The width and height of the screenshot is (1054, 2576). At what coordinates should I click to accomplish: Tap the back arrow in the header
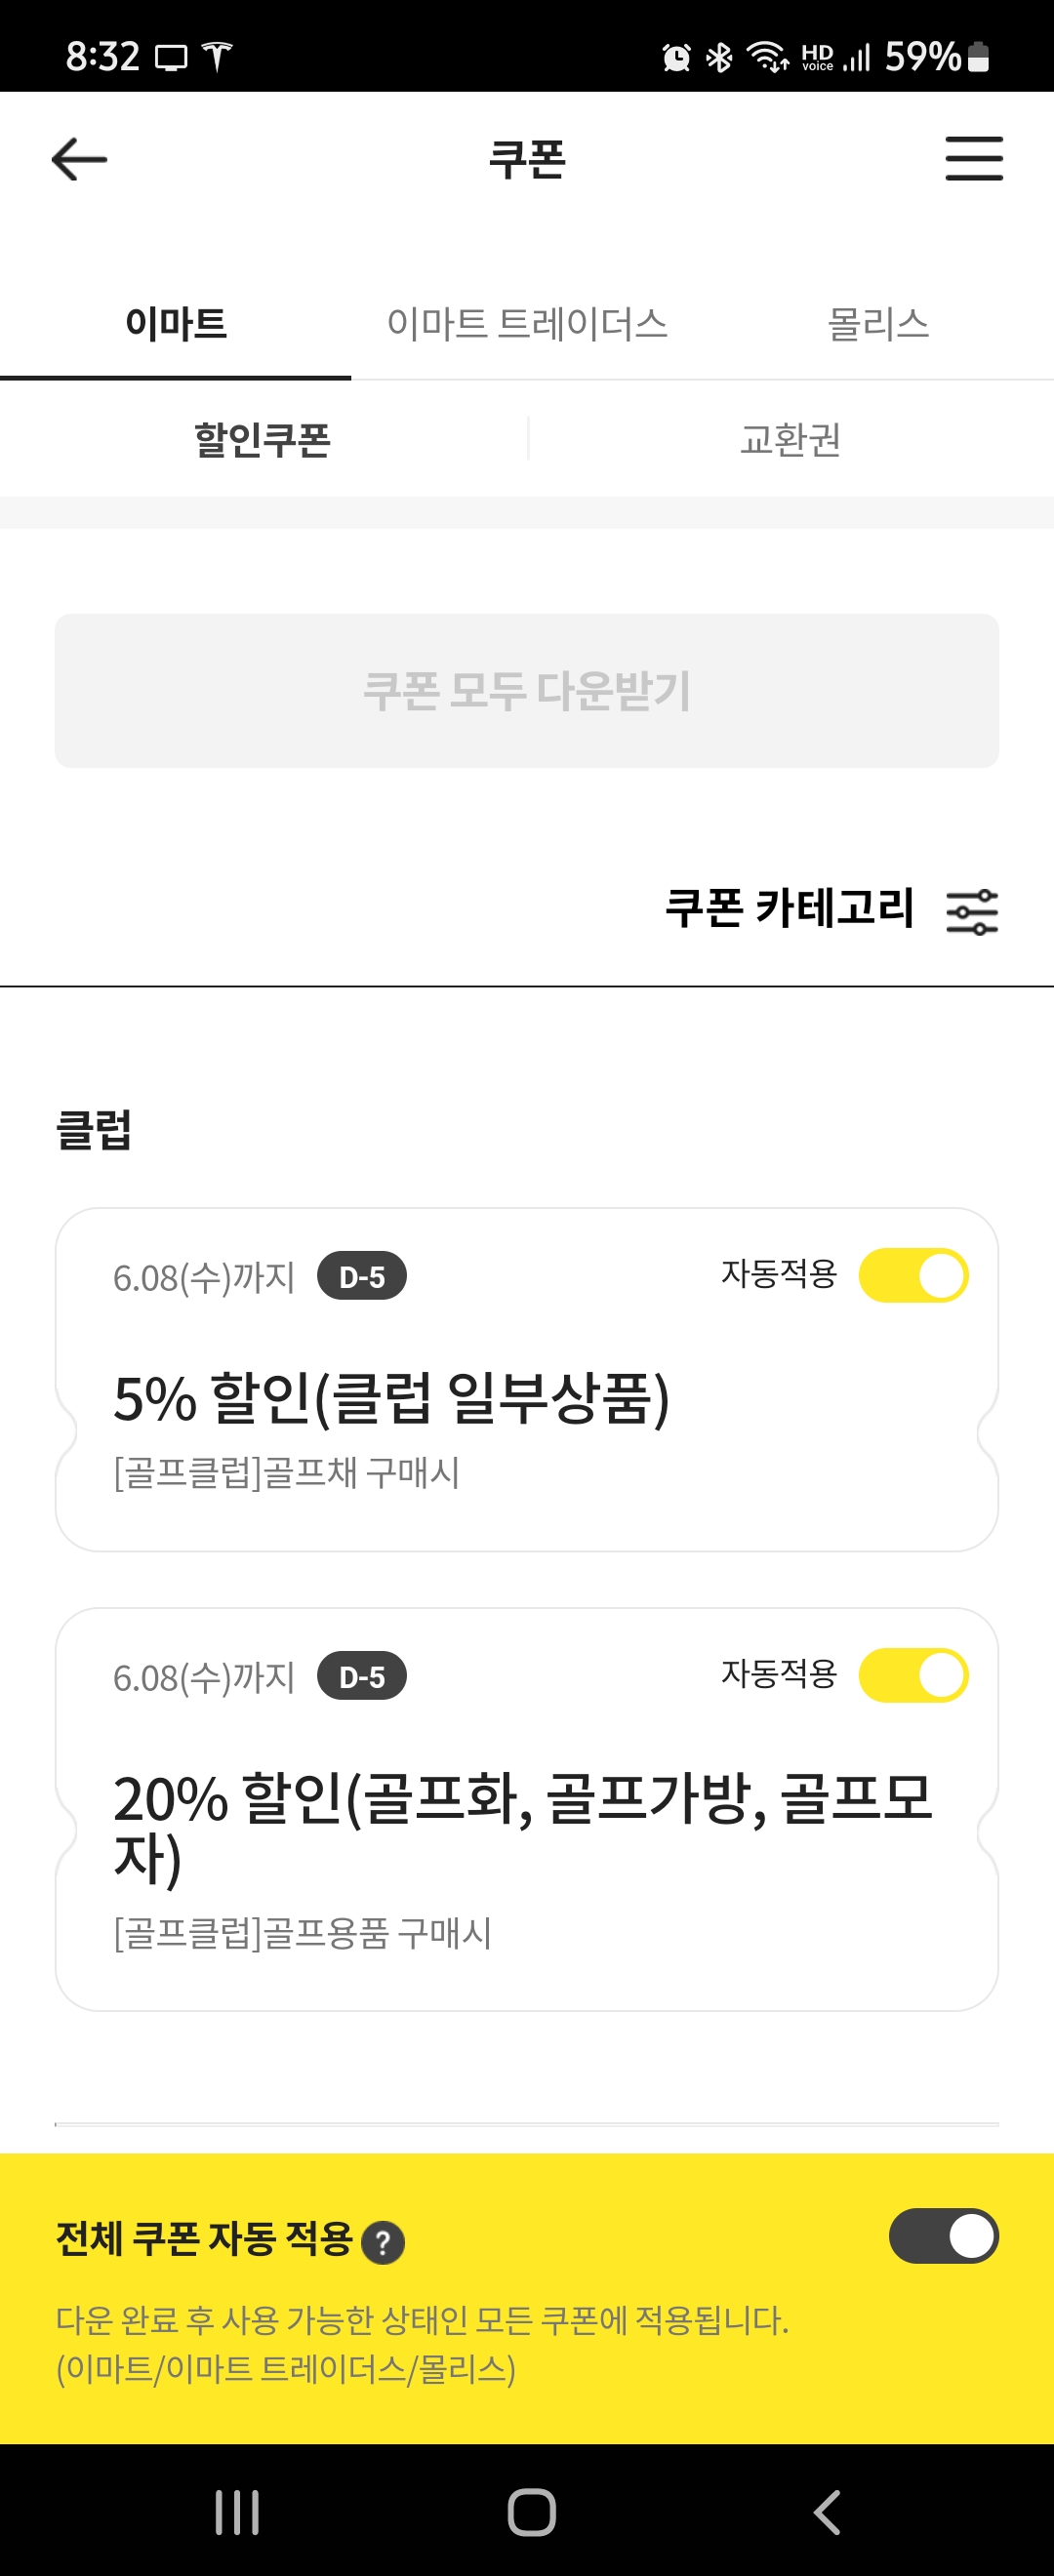pos(79,159)
